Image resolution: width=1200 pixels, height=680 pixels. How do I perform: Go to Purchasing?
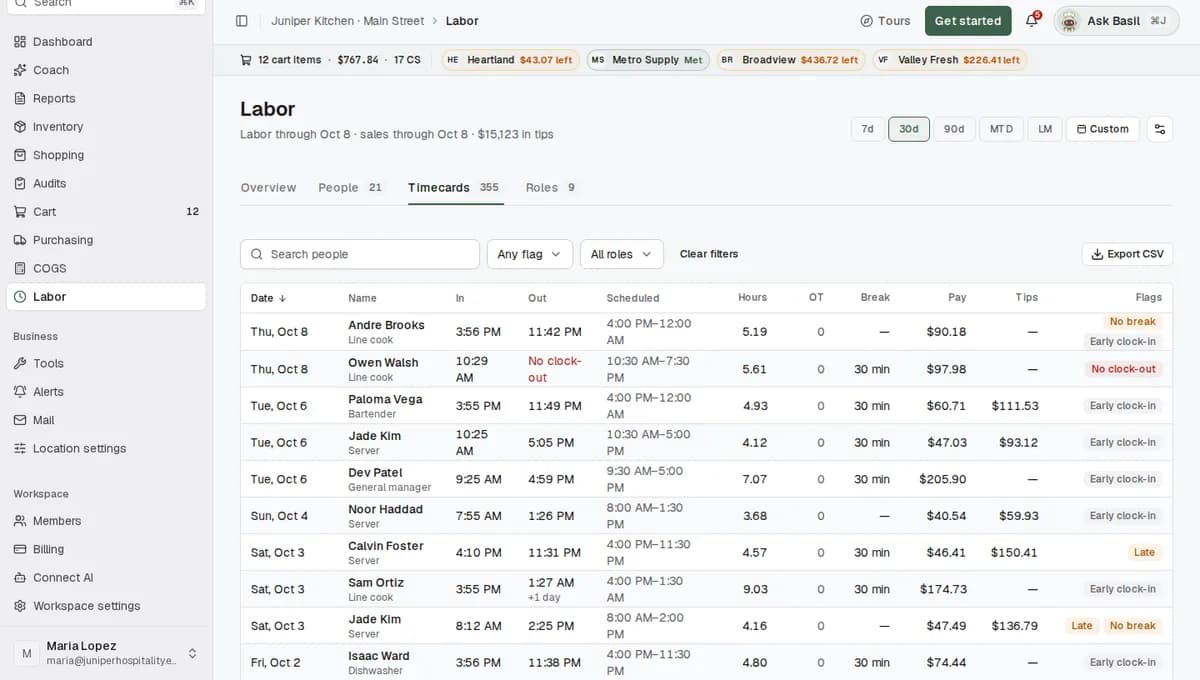pos(106,240)
